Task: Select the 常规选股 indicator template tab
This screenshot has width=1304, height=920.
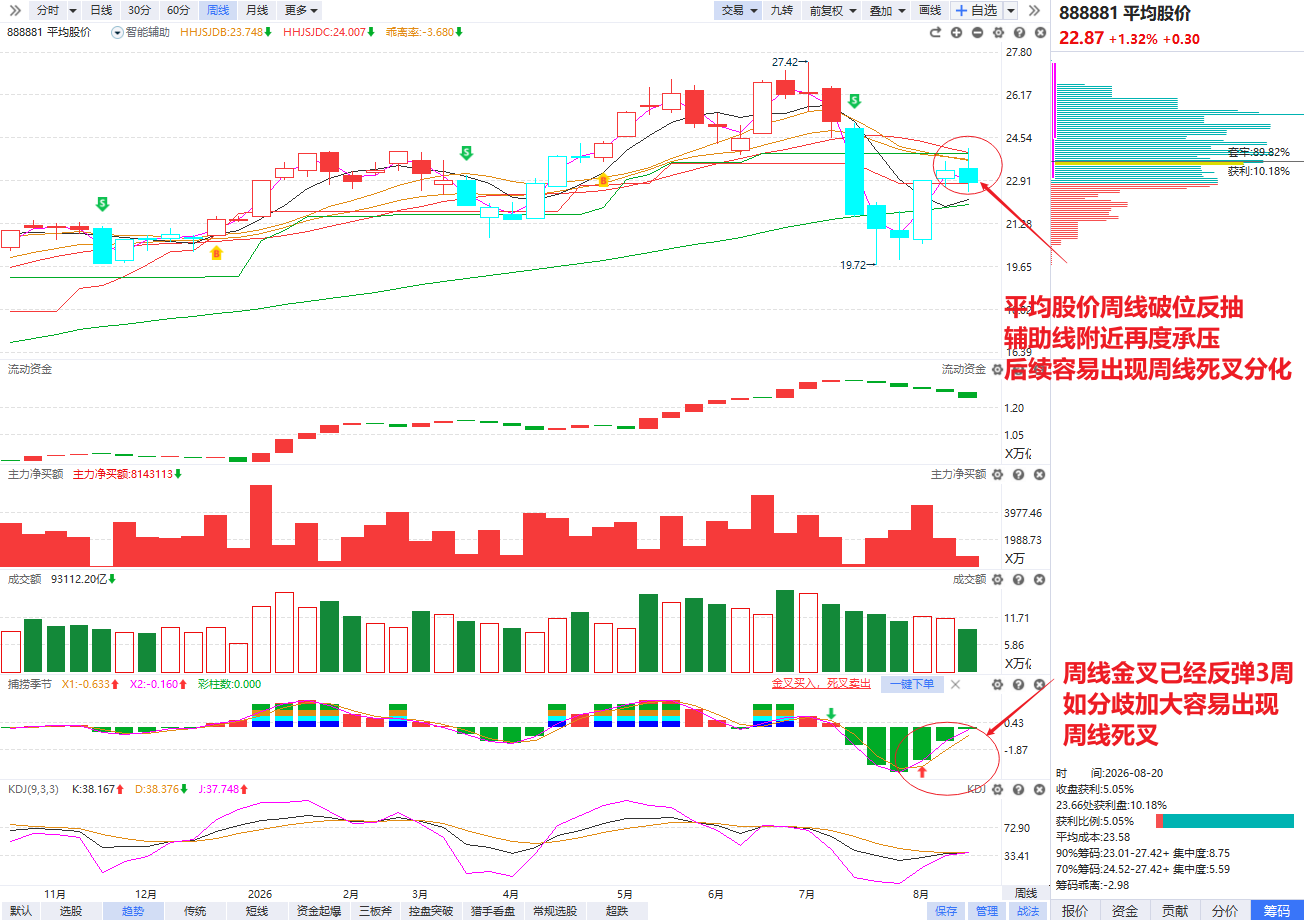Action: click(x=555, y=911)
